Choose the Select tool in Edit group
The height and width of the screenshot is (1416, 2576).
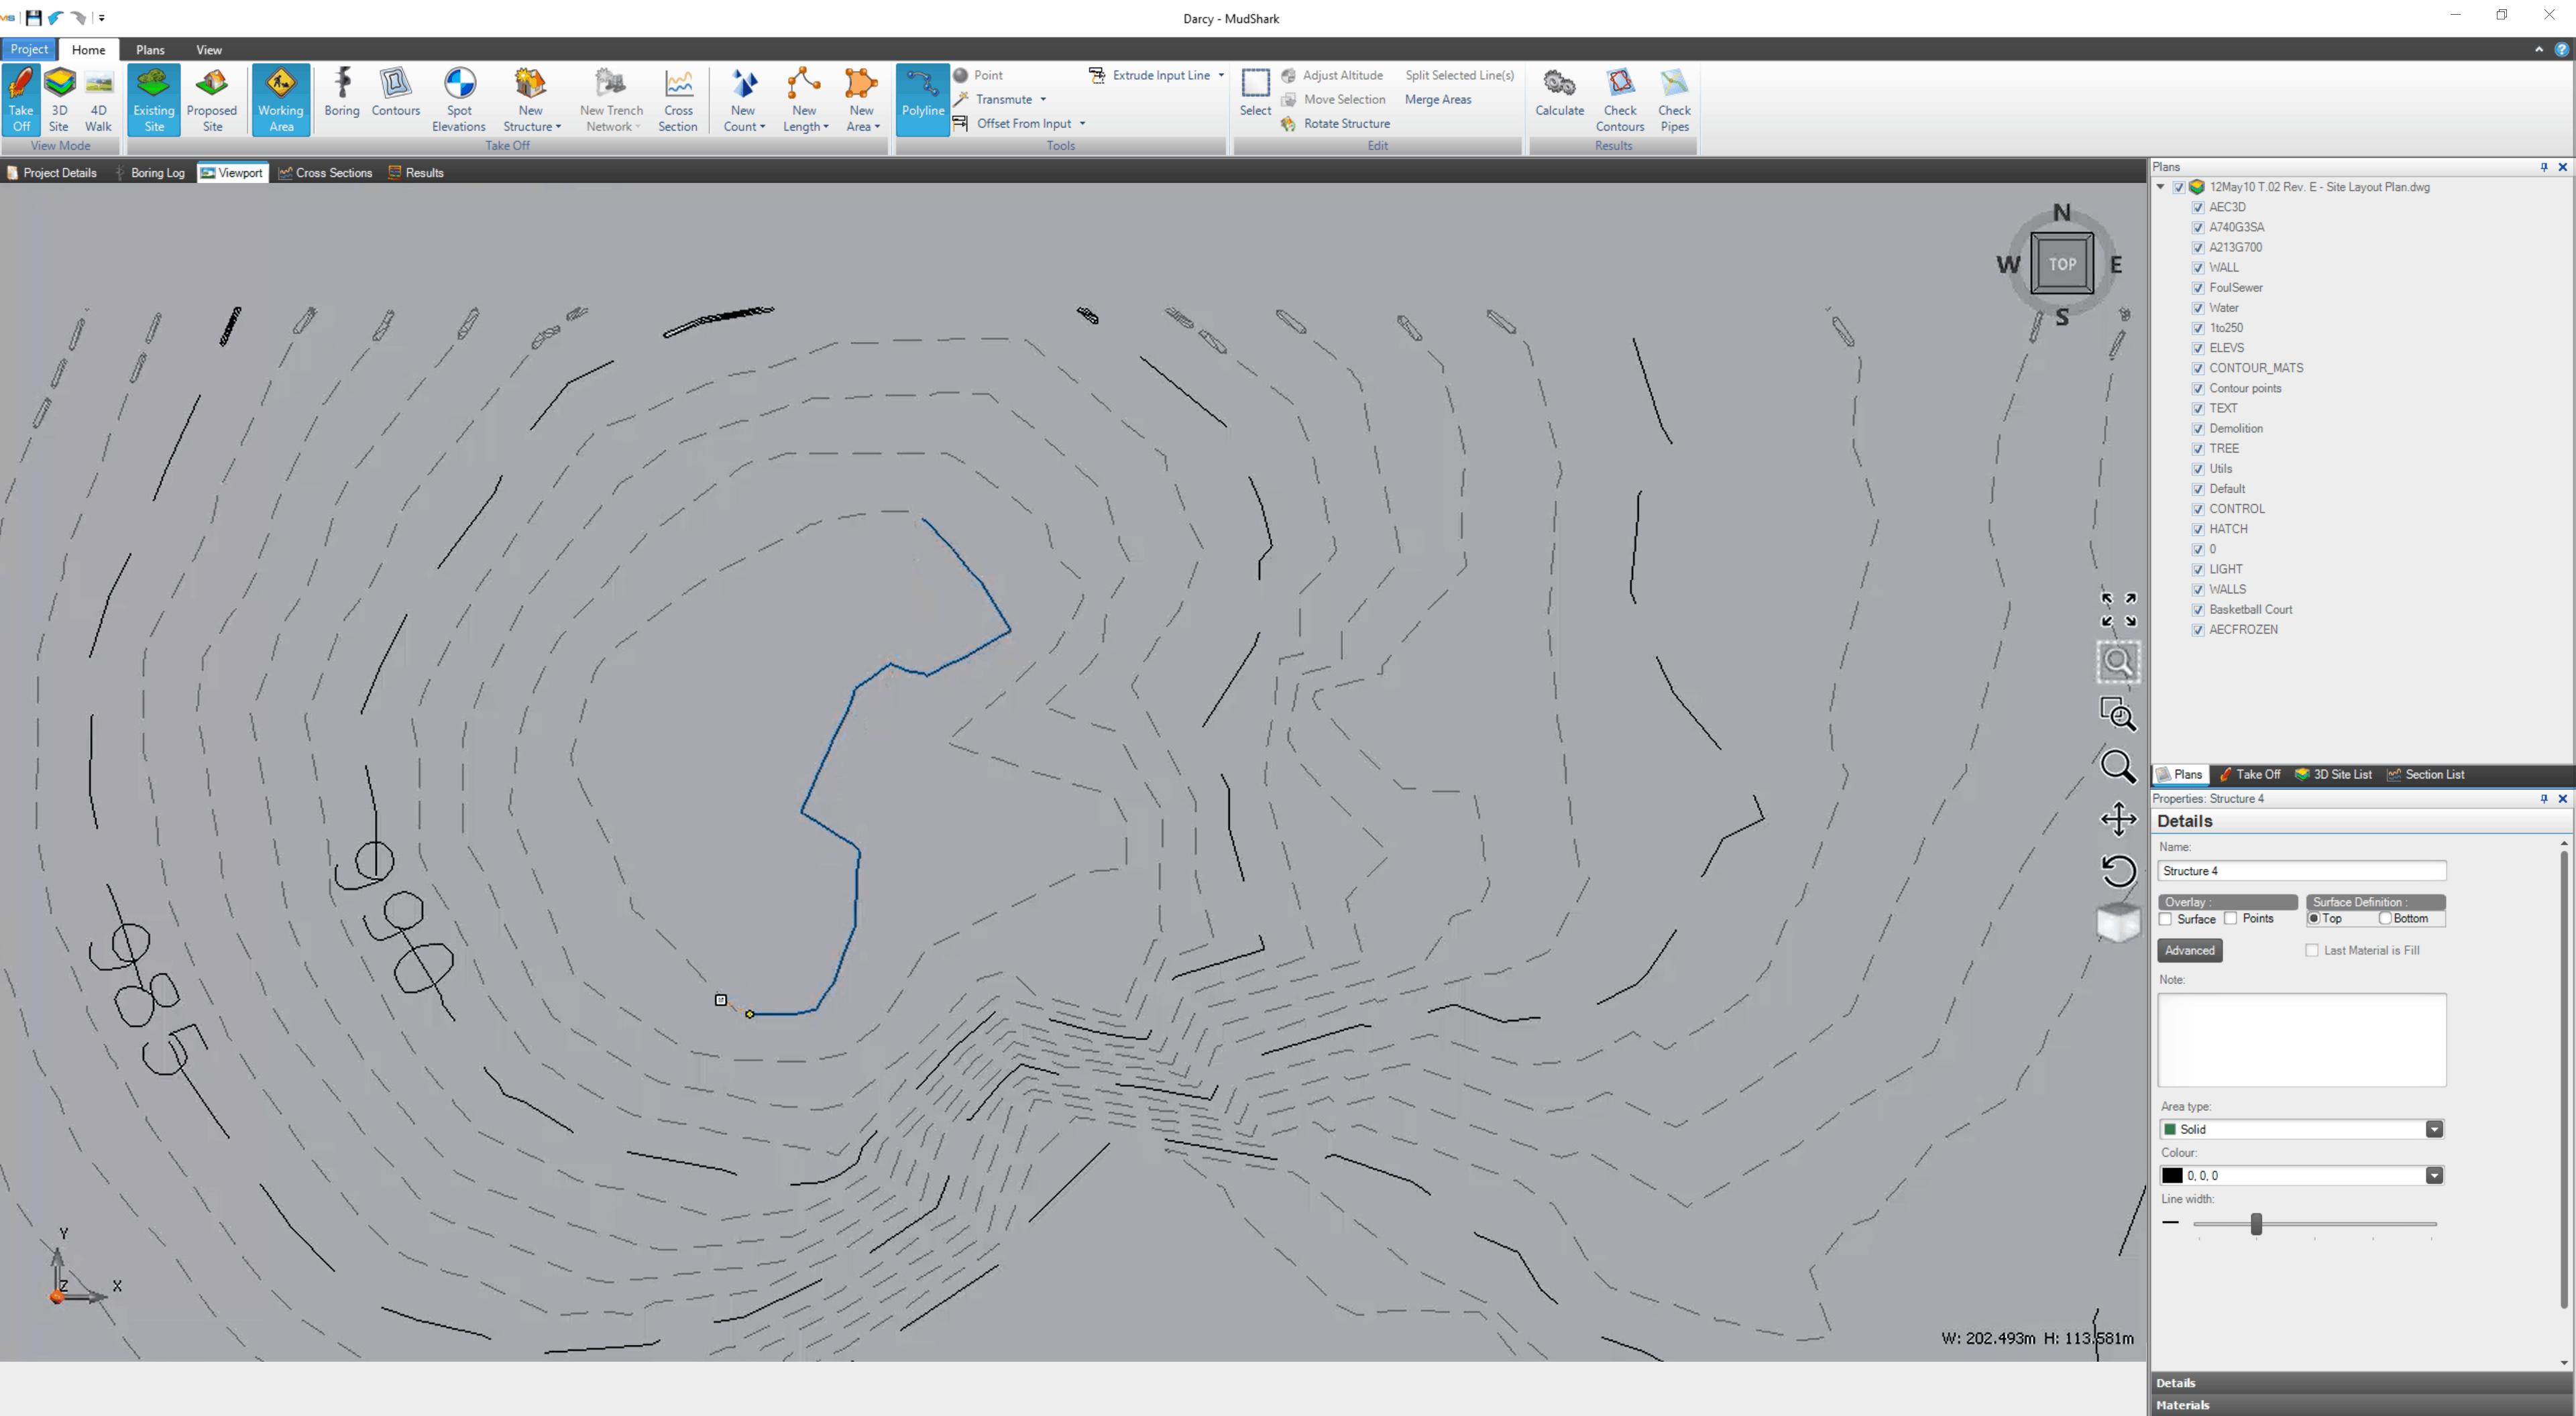pos(1255,92)
